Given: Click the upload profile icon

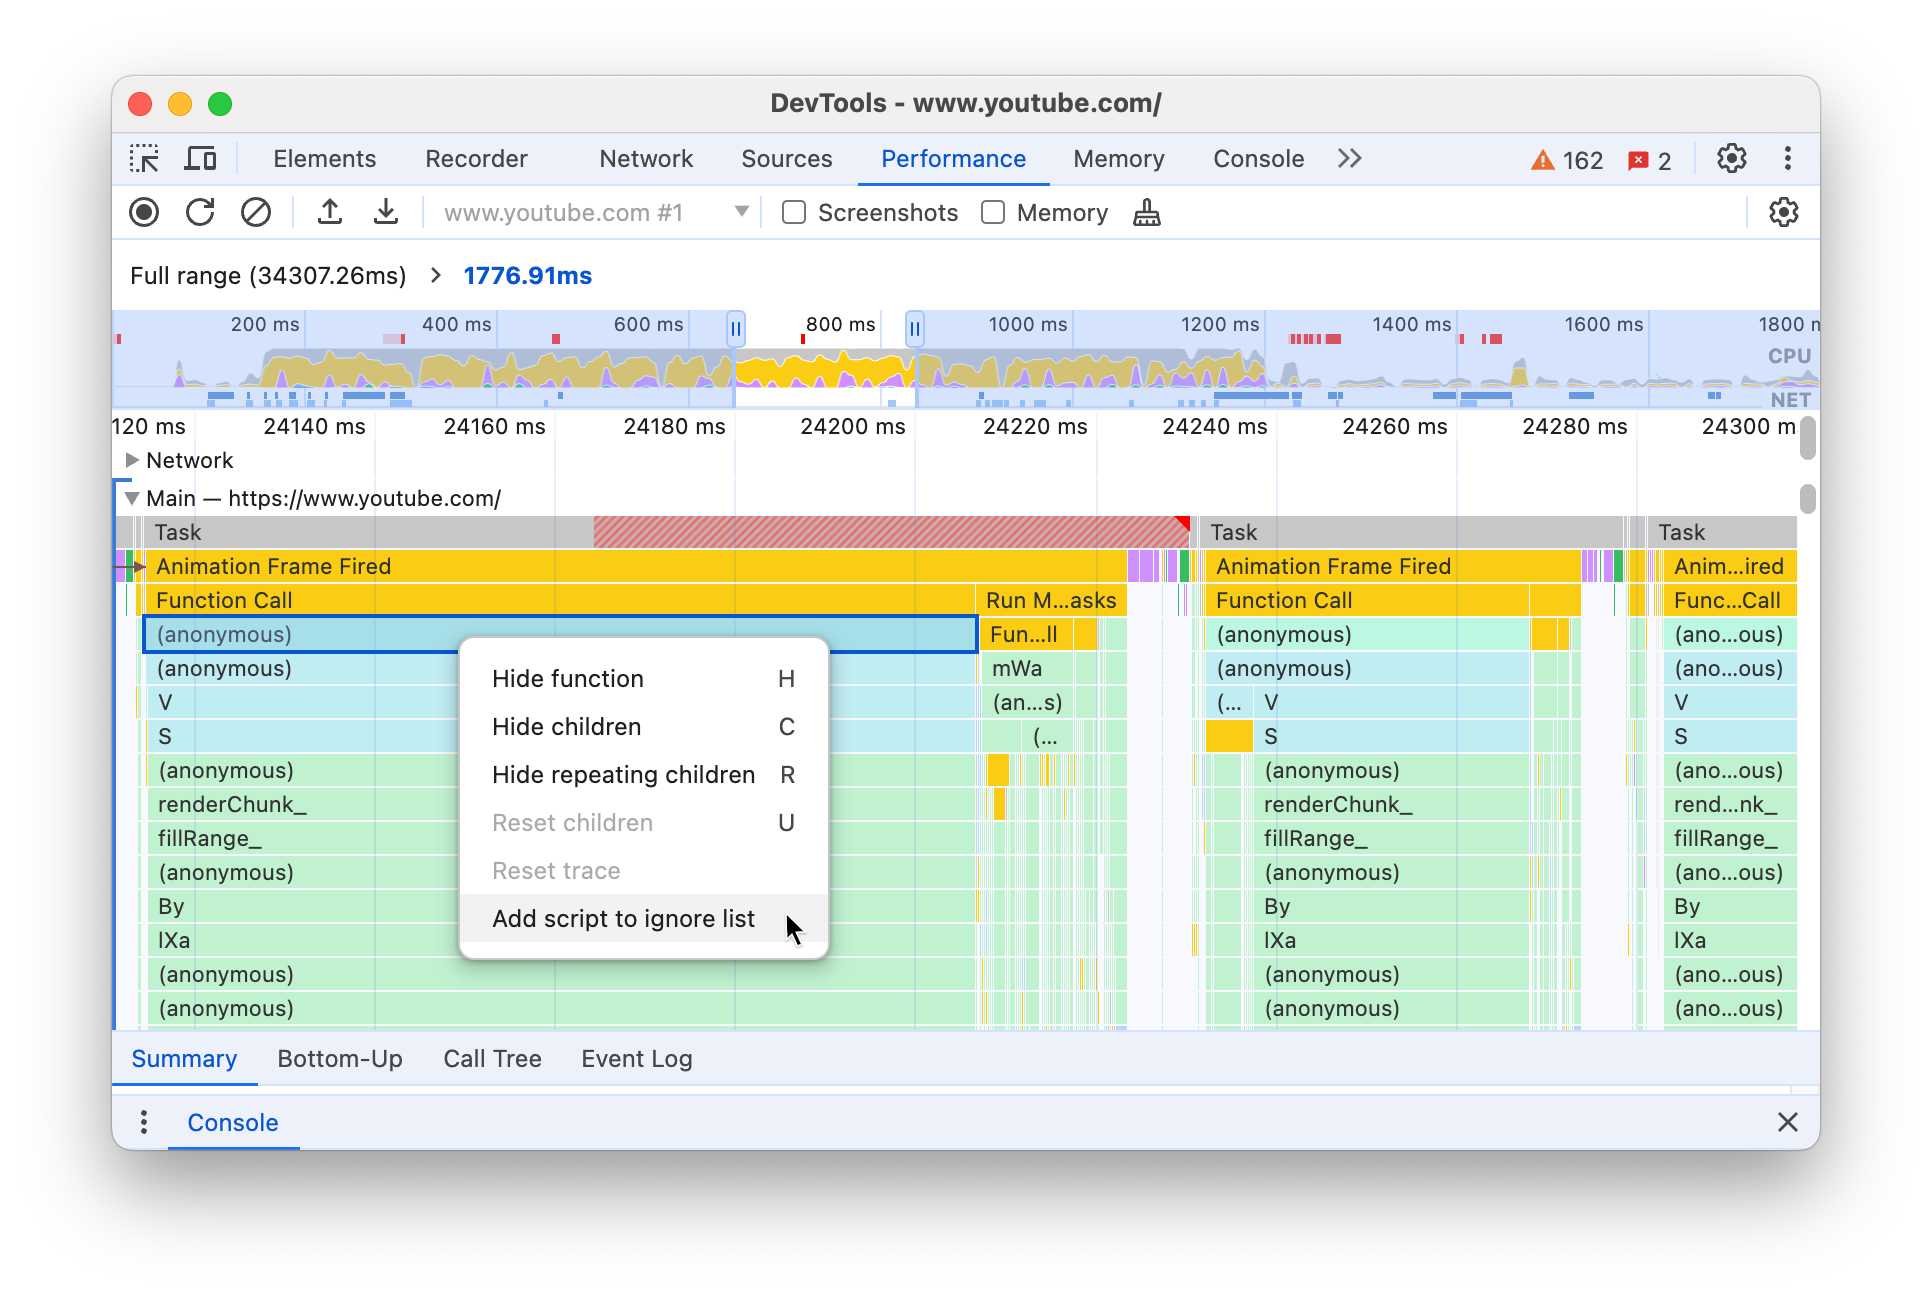Looking at the screenshot, I should click(332, 213).
